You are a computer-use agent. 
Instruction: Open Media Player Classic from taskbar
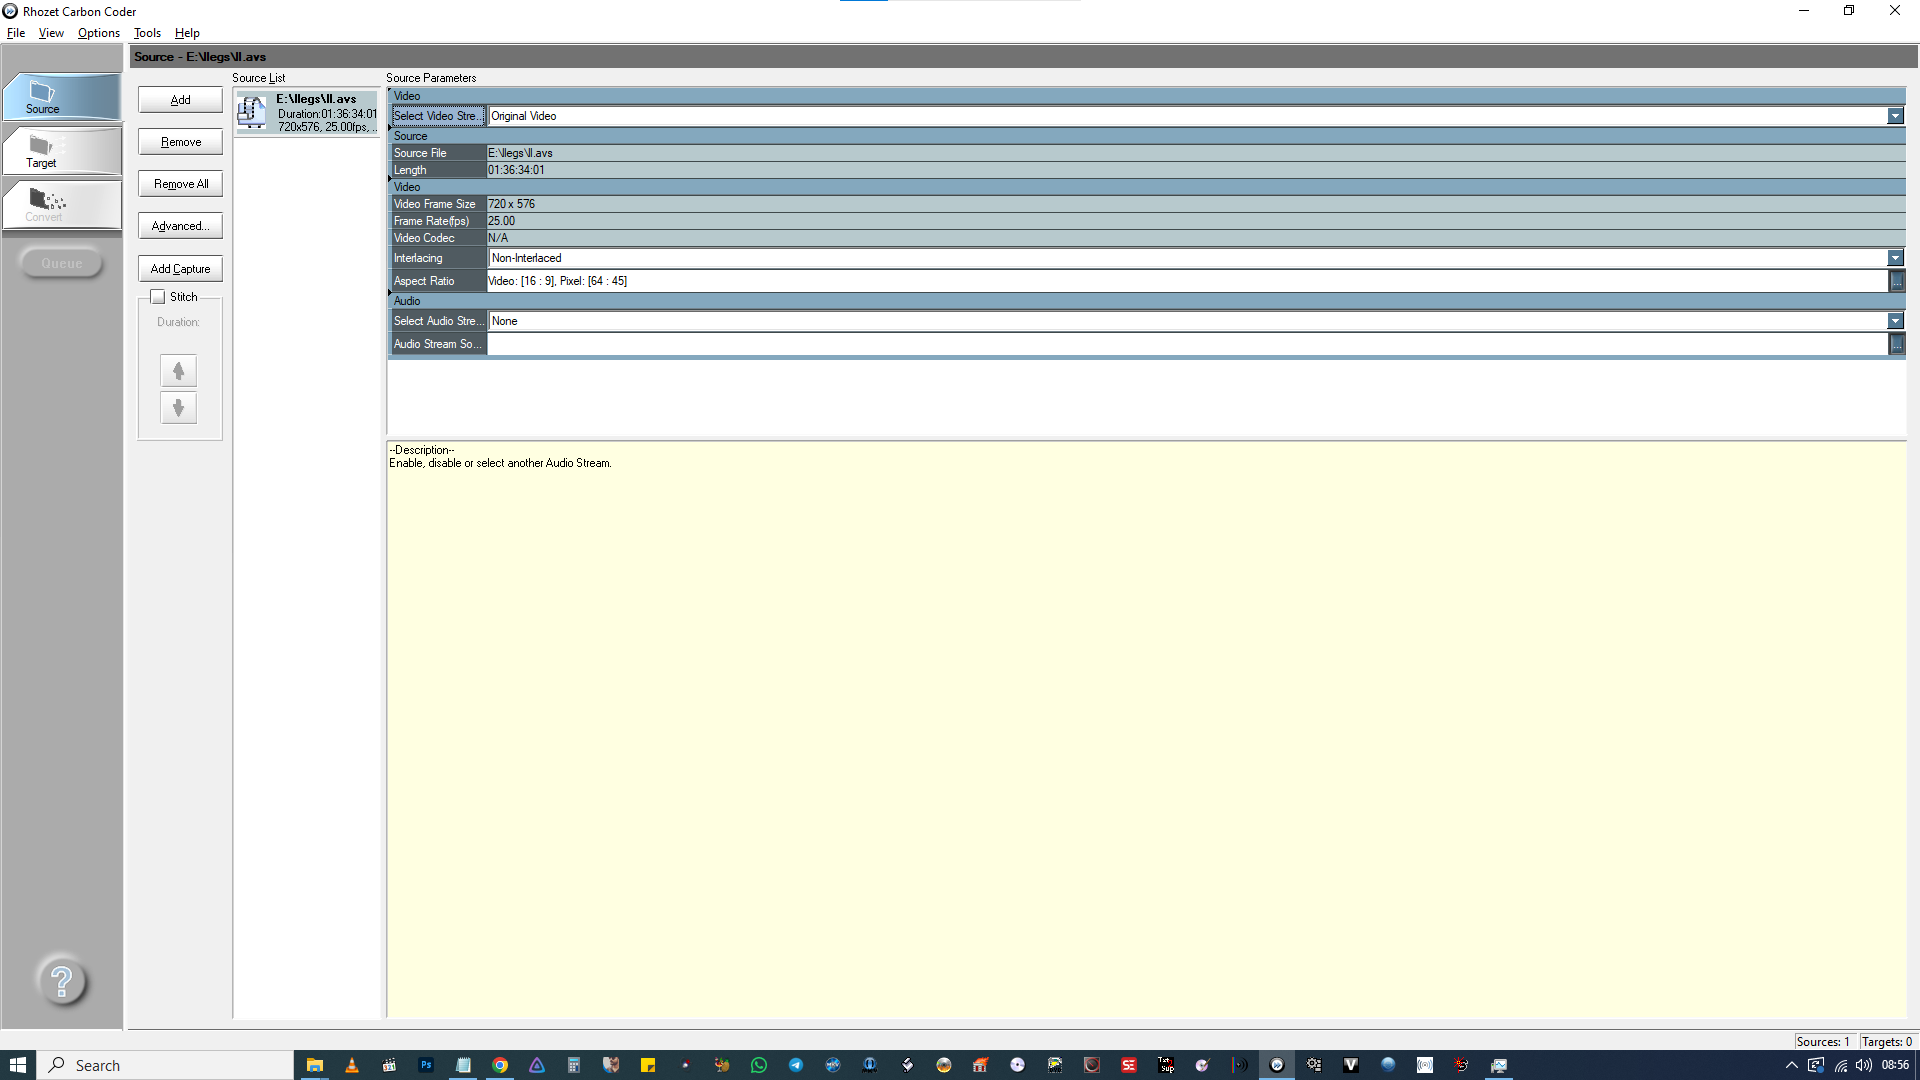(x=389, y=1065)
